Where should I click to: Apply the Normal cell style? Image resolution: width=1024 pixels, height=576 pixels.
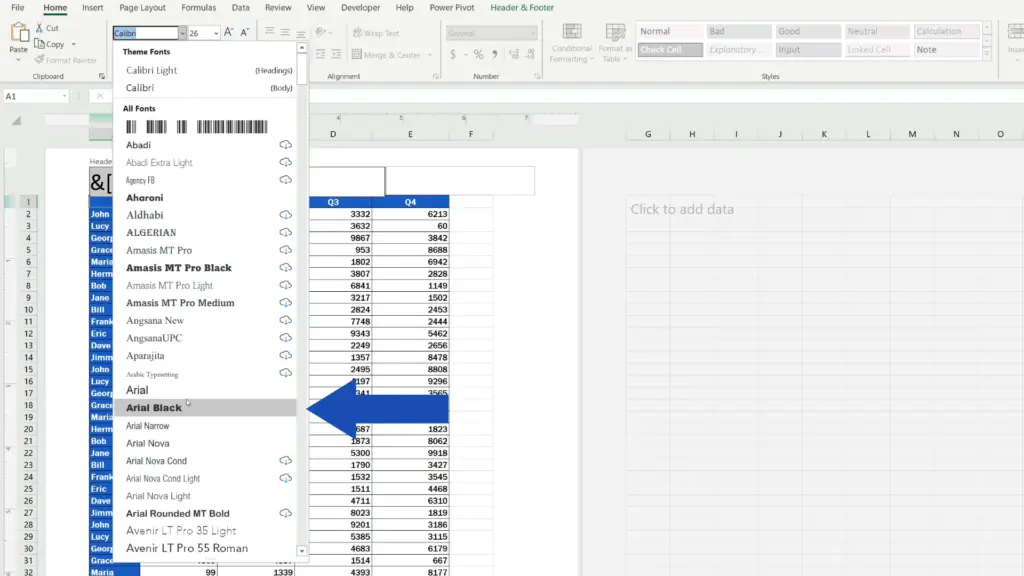(x=670, y=31)
